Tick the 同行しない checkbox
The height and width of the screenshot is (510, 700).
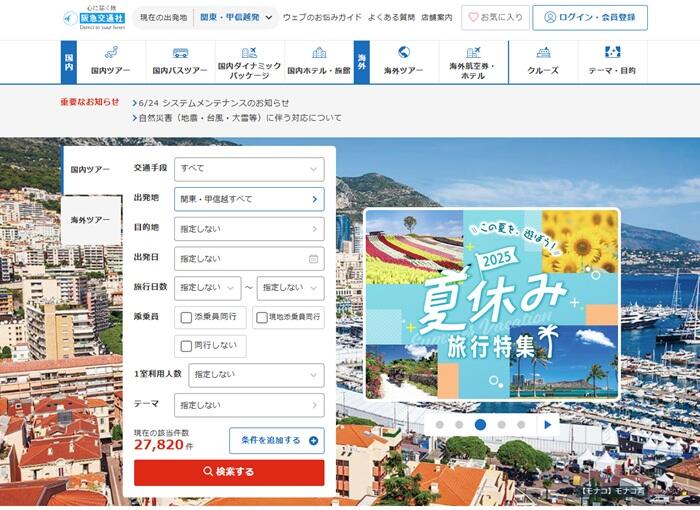(186, 347)
